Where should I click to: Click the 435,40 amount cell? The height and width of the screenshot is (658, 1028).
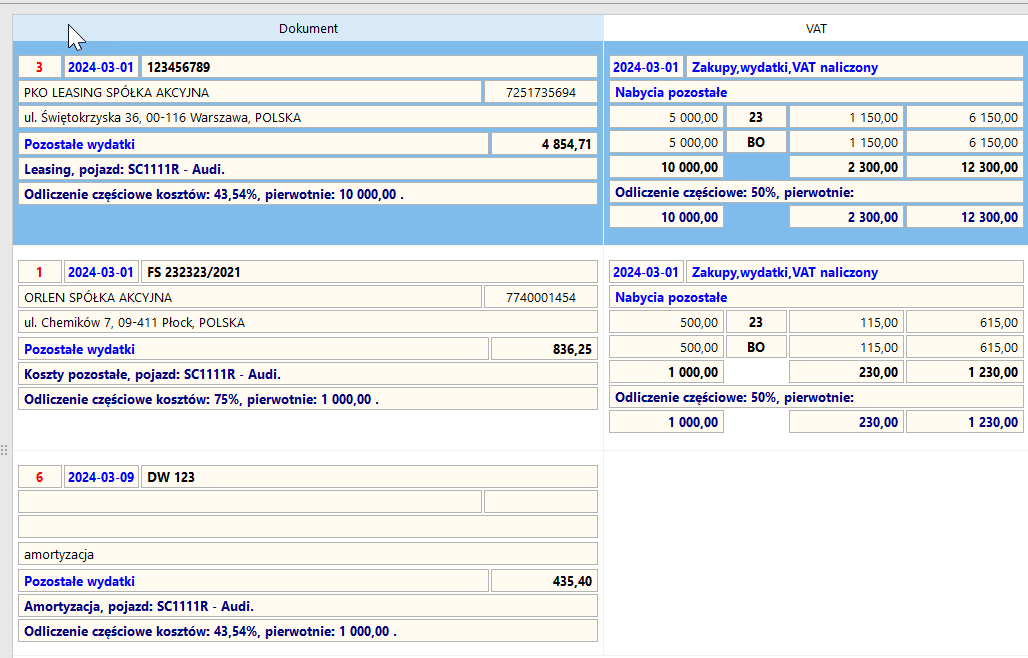pyautogui.click(x=544, y=581)
